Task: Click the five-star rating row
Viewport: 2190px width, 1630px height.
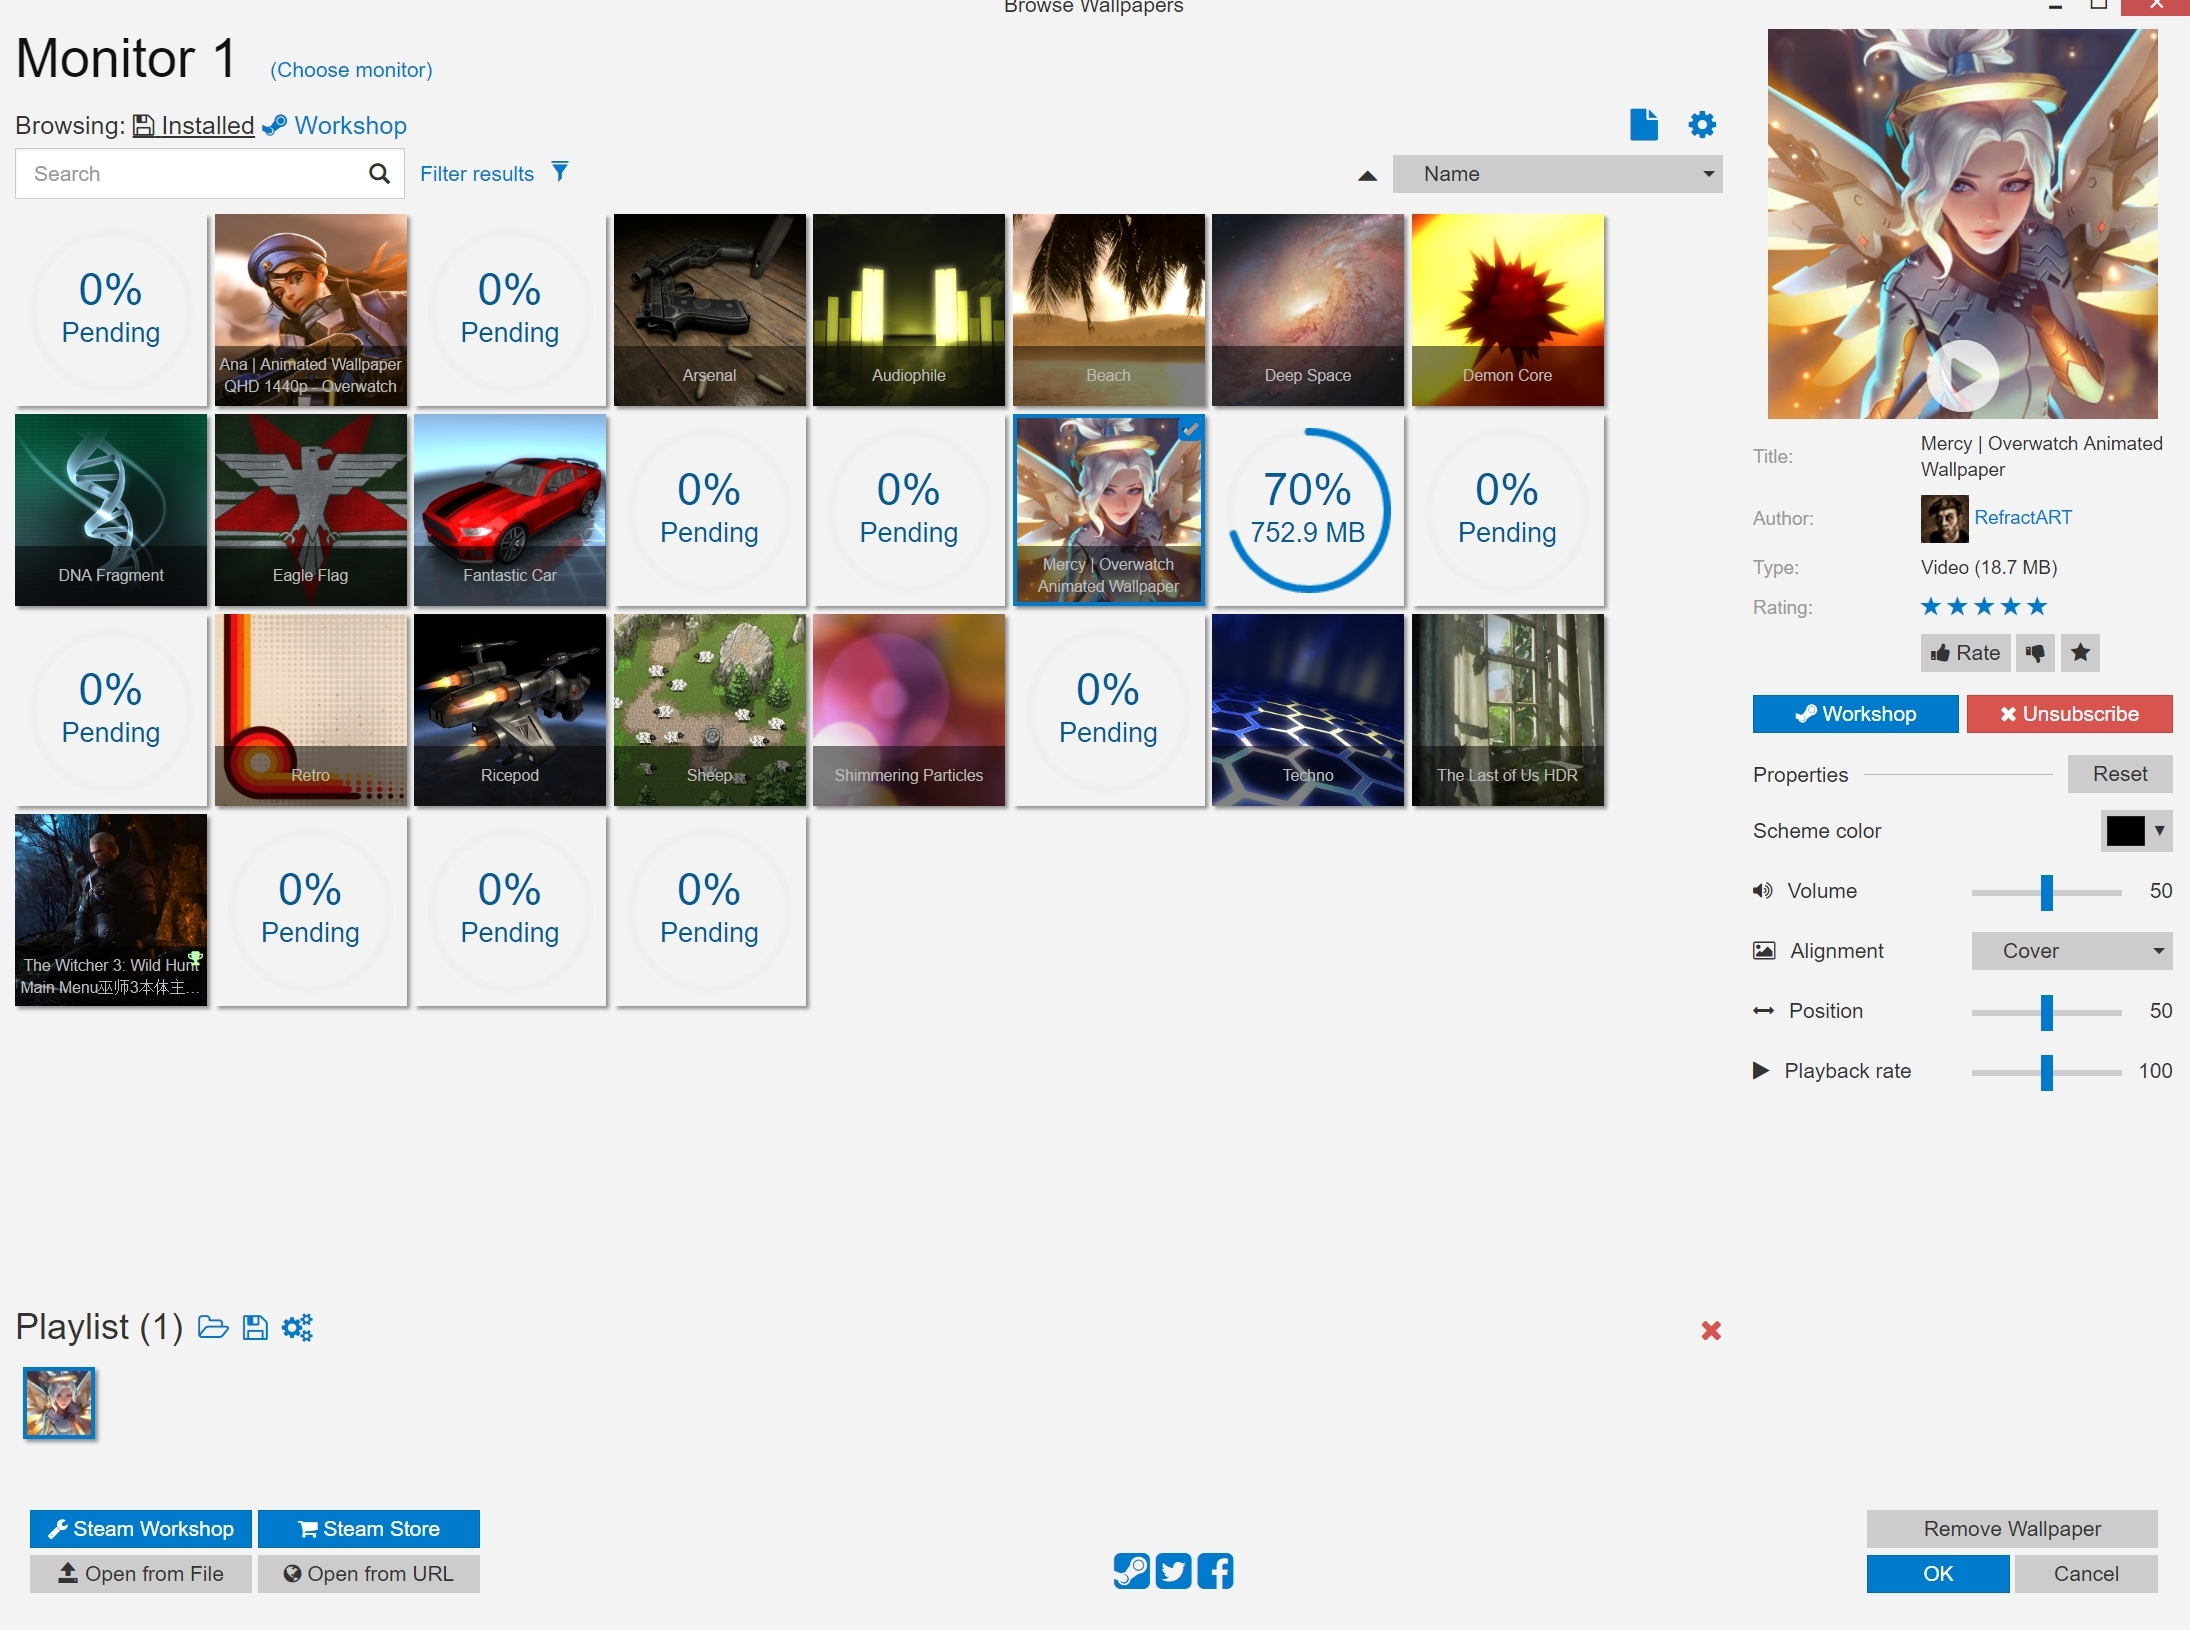Action: pyautogui.click(x=1984, y=606)
